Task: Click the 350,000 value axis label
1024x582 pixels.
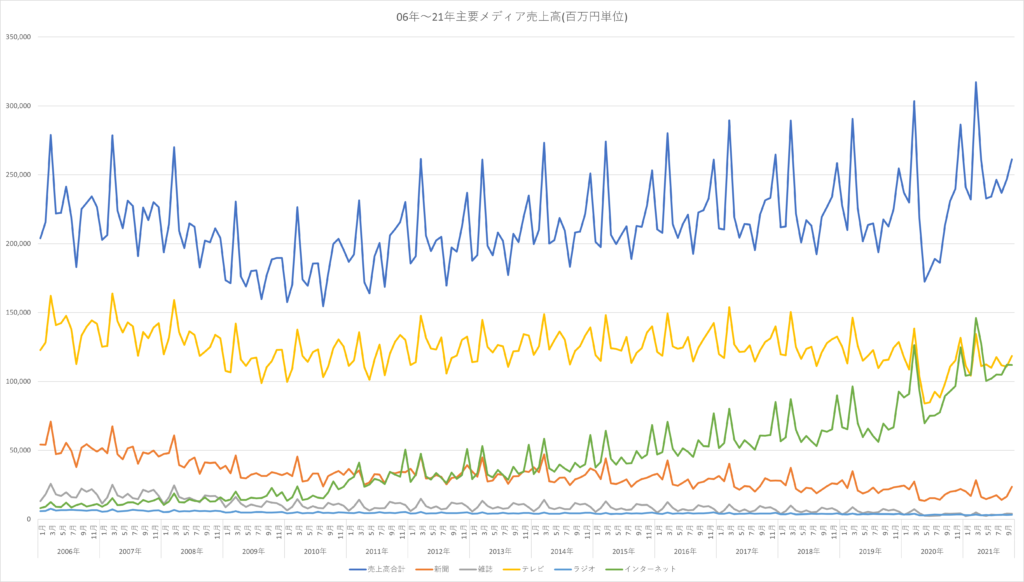Action: click(19, 37)
